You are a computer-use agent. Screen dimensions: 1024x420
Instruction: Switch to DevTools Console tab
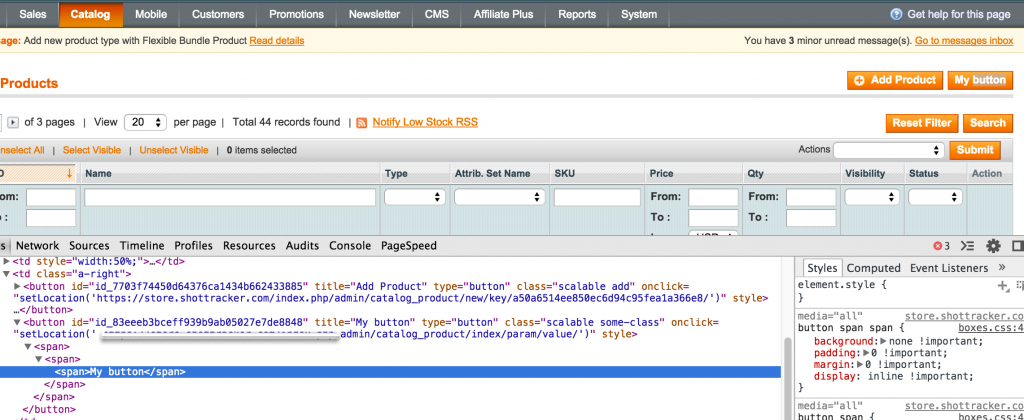[350, 246]
